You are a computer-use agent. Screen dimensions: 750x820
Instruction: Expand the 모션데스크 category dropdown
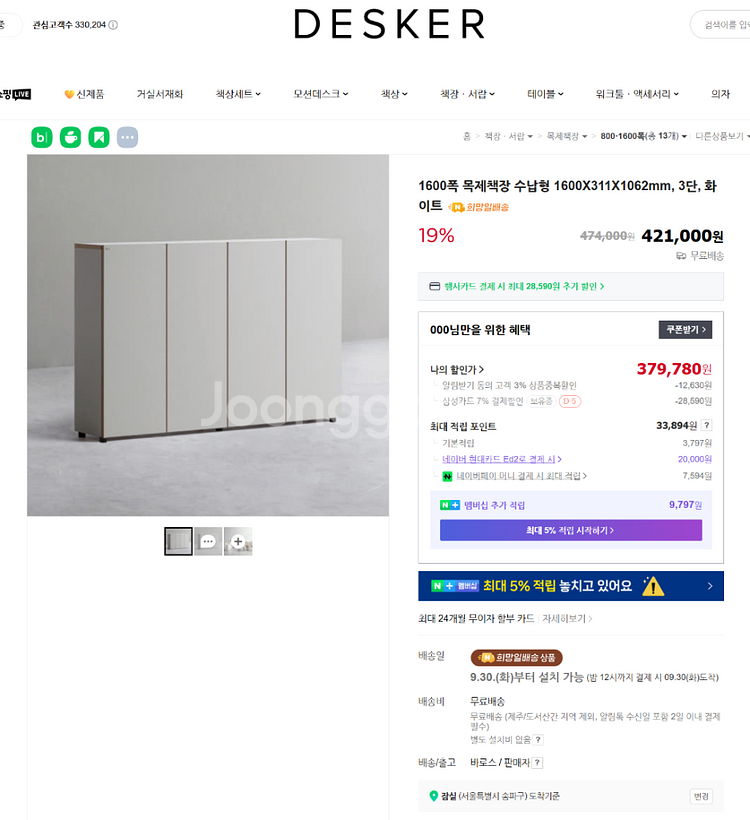(x=321, y=94)
